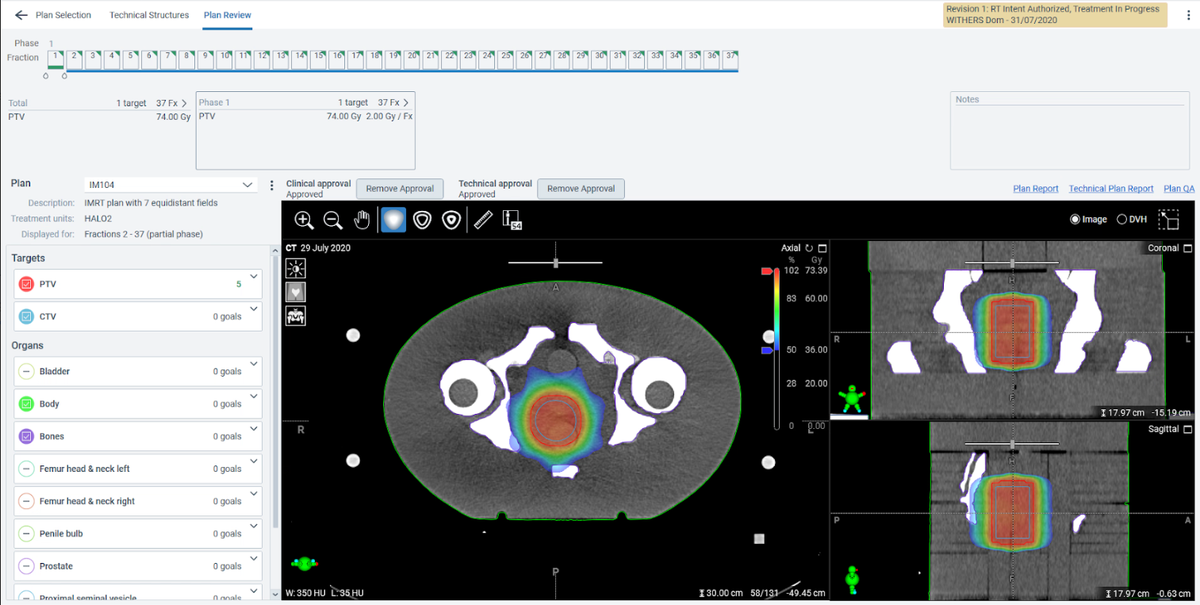Open the Plan Report link
The height and width of the screenshot is (605, 1200).
1036,189
